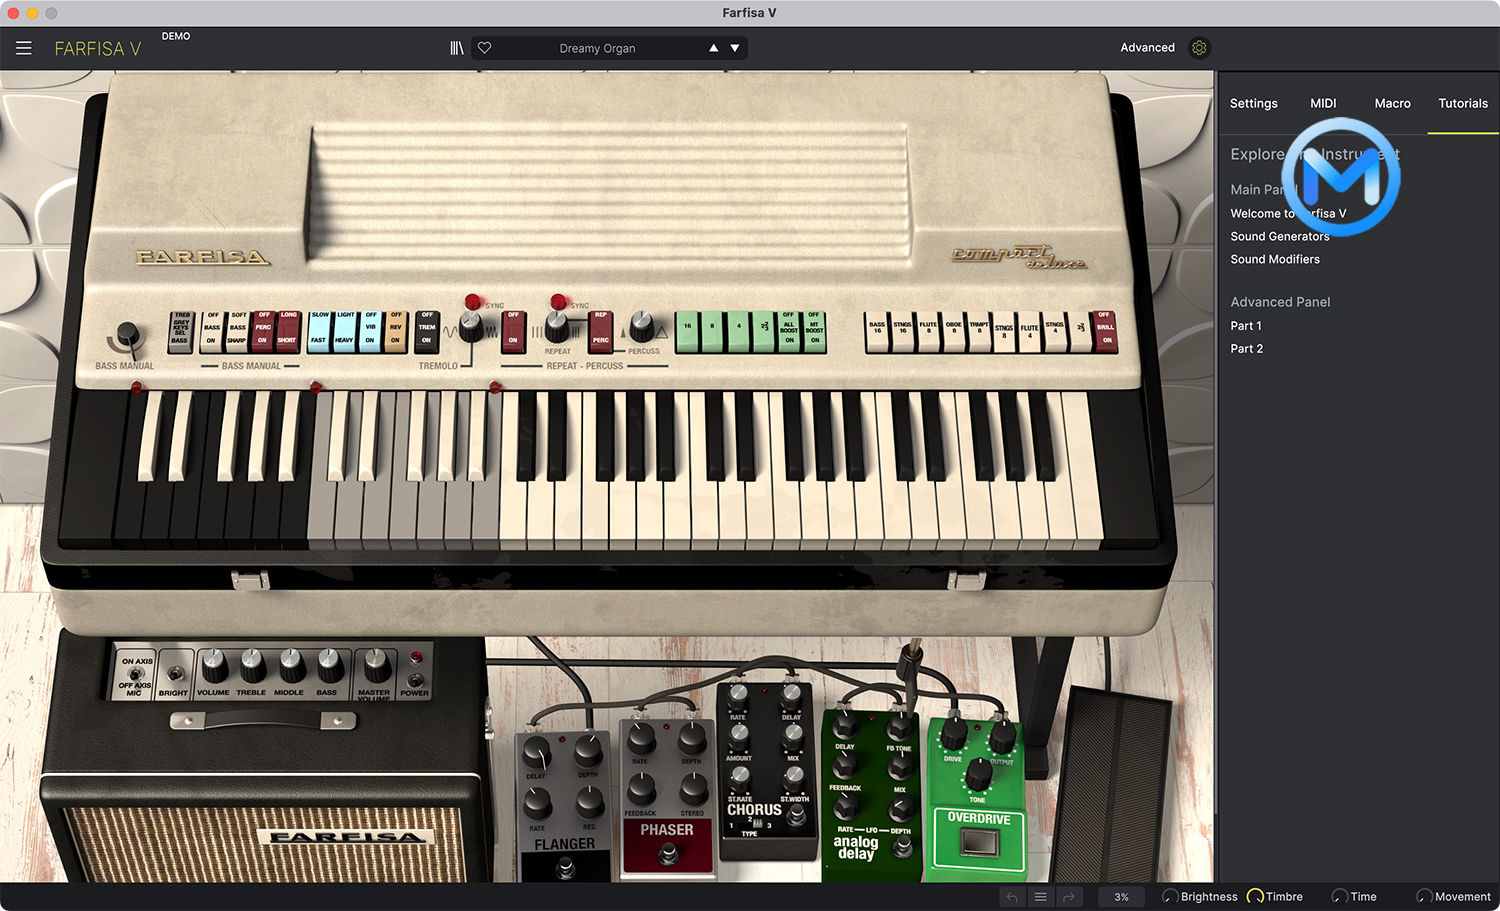Open Advanced Panel Part 2 tutorial
Screen dimensions: 1500x911
point(1246,349)
